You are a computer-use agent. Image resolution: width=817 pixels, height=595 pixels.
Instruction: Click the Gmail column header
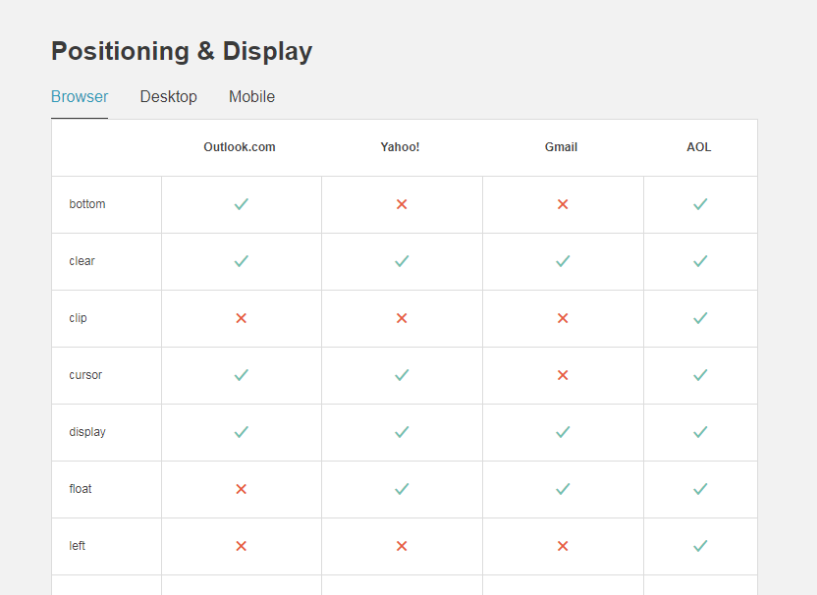561,147
